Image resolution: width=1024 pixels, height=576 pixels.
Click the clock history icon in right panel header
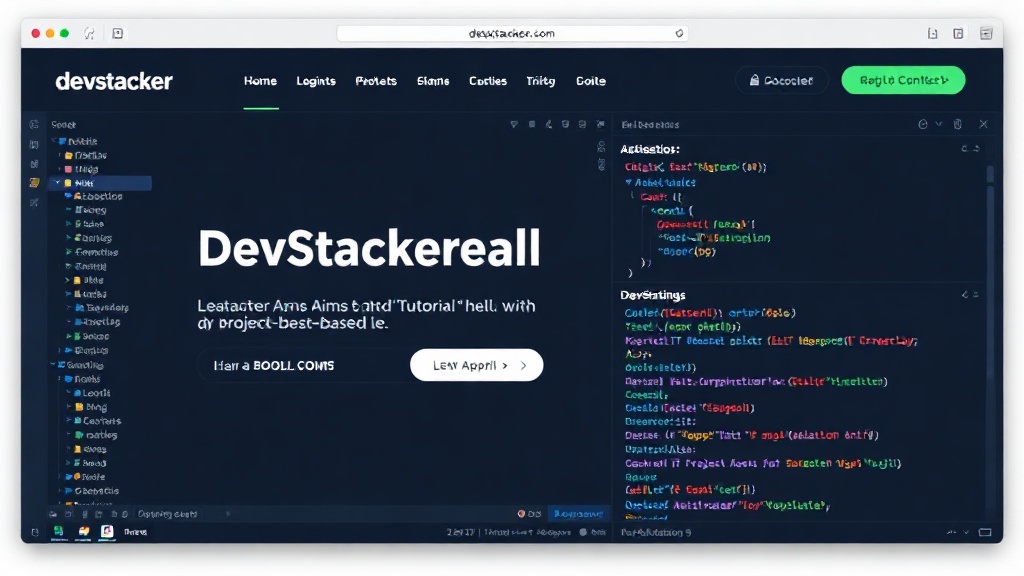click(x=923, y=124)
